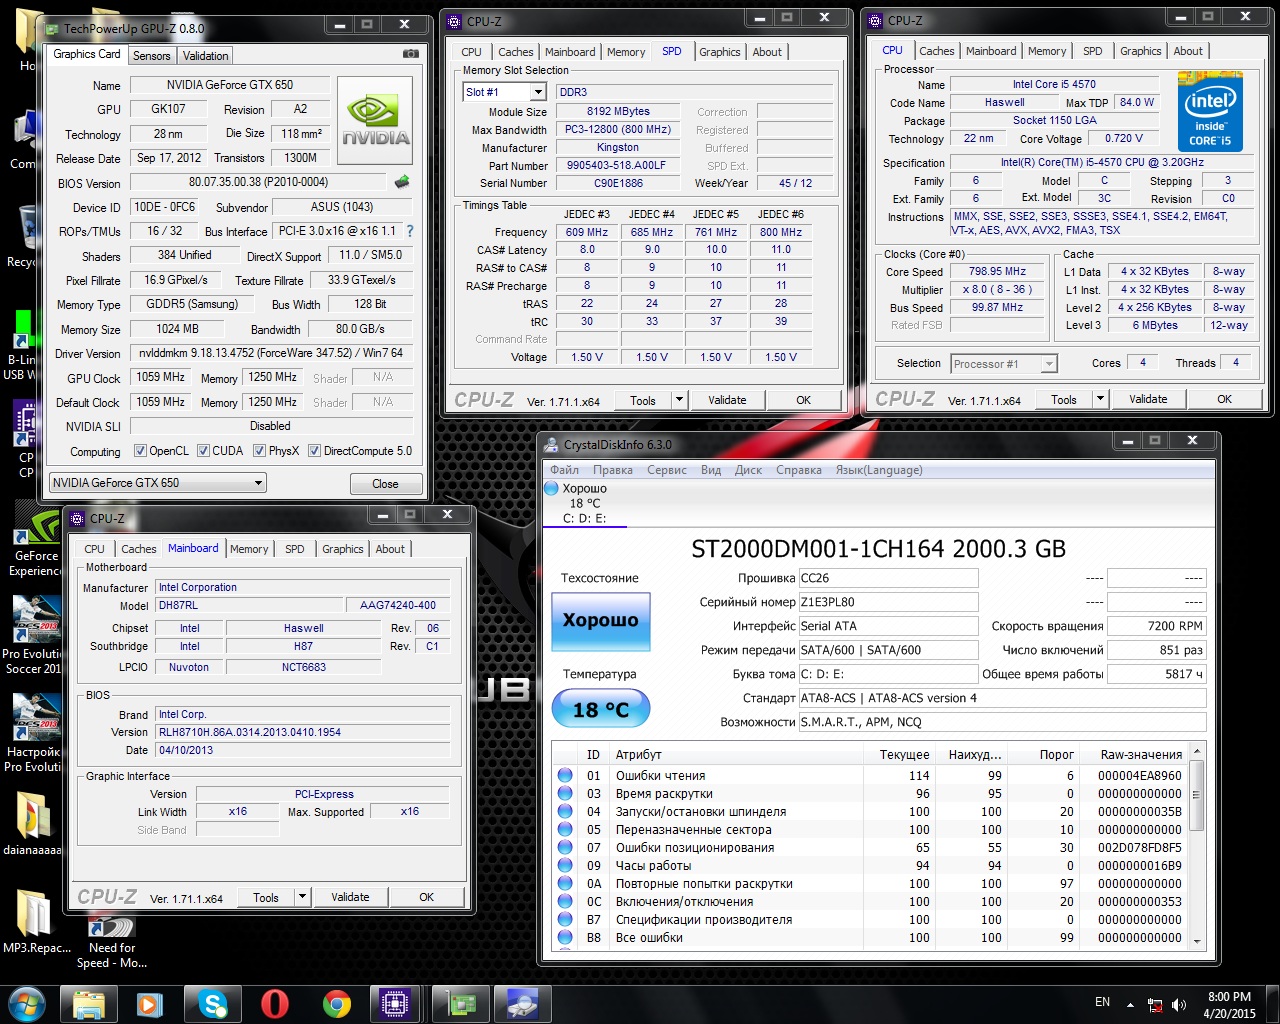
Task: Click the volume speaker icon in system tray
Action: [1179, 1005]
